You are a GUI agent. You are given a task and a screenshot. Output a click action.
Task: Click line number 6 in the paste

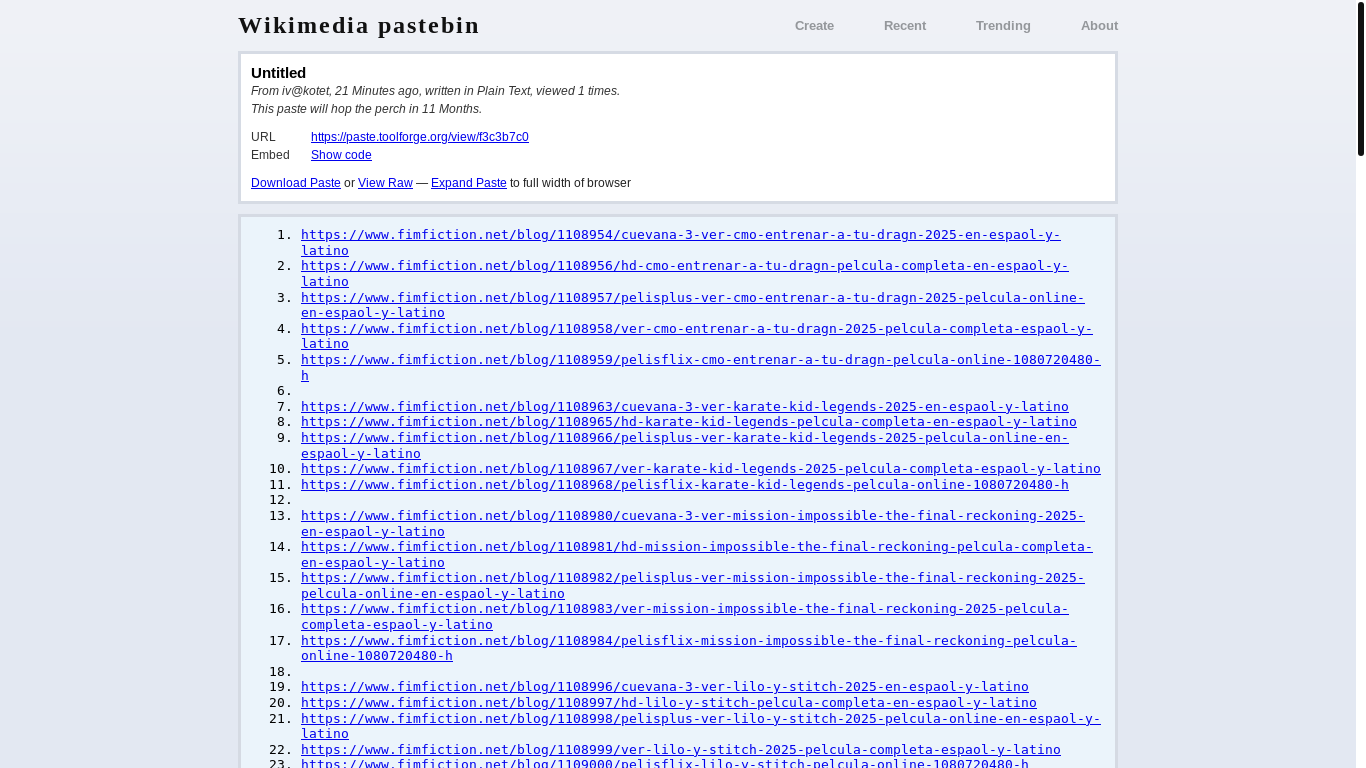click(x=284, y=391)
